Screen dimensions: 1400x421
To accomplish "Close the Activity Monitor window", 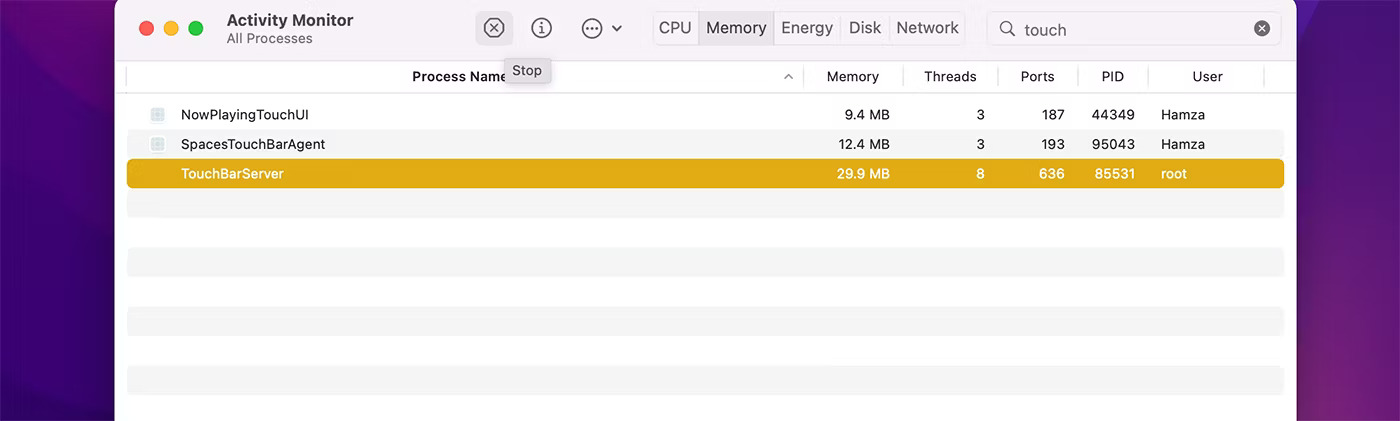I will click(x=147, y=28).
